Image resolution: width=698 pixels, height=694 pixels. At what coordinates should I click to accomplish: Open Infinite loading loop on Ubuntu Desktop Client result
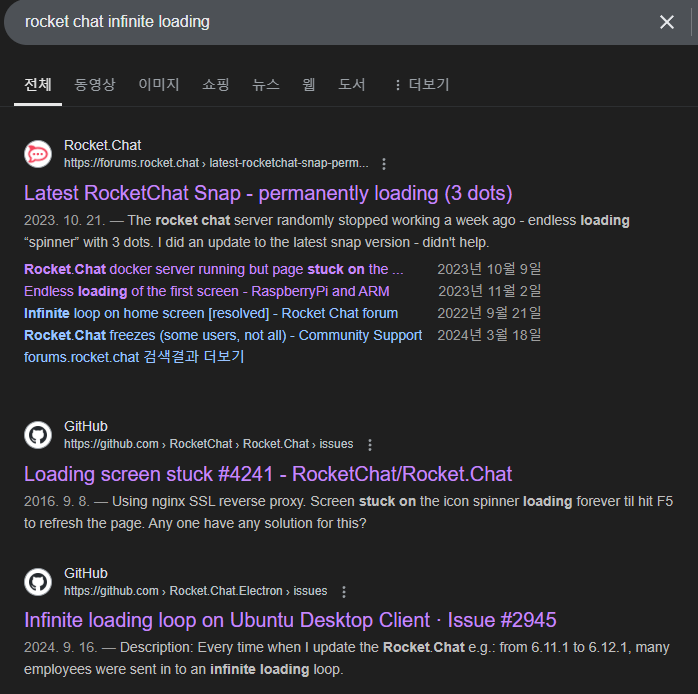(290, 621)
